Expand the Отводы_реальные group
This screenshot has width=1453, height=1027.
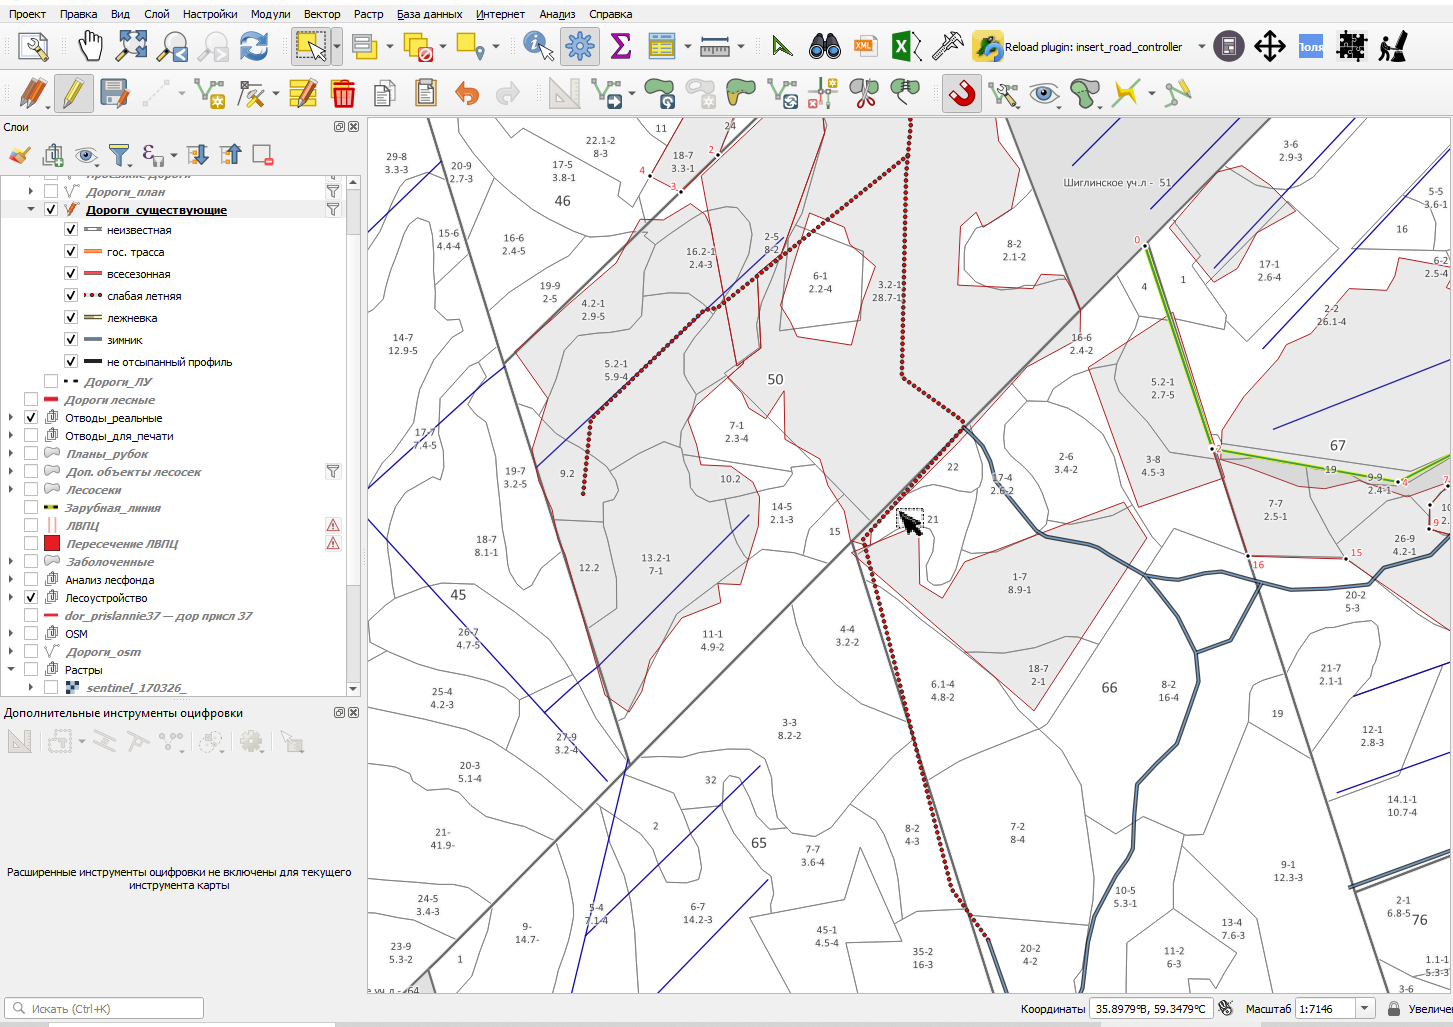tap(11, 418)
